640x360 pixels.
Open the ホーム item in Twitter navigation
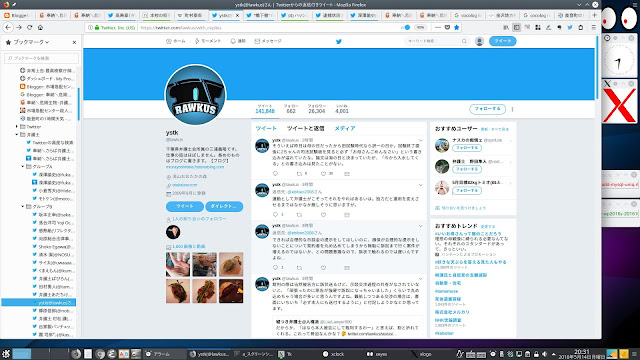click(x=176, y=41)
